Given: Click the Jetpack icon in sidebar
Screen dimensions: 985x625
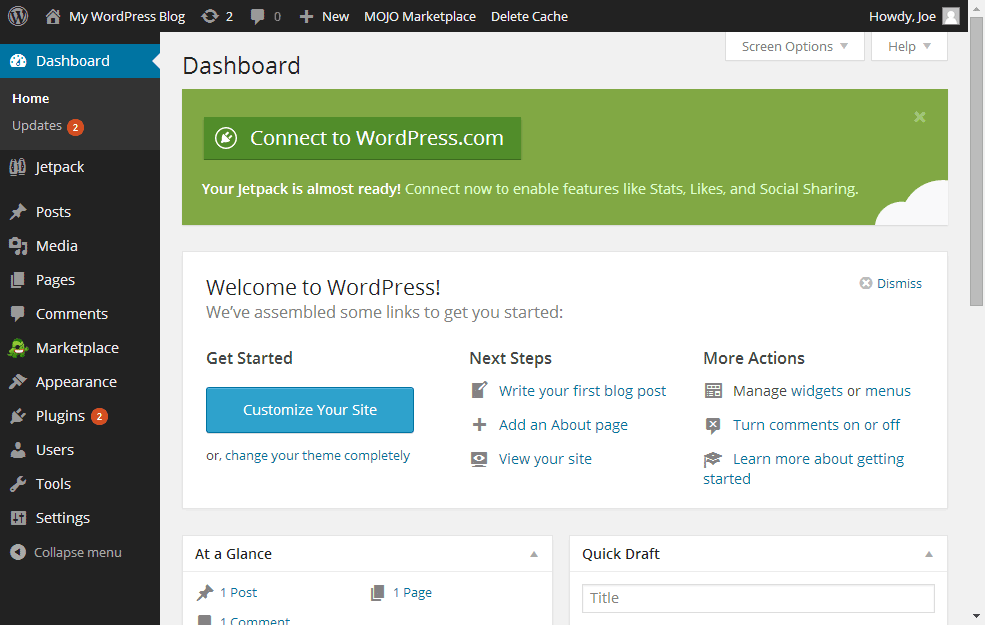Looking at the screenshot, I should coord(18,167).
